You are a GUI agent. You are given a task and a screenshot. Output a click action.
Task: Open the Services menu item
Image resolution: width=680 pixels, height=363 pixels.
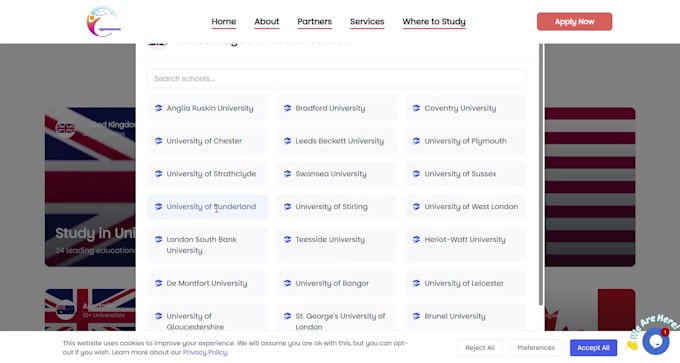click(367, 22)
